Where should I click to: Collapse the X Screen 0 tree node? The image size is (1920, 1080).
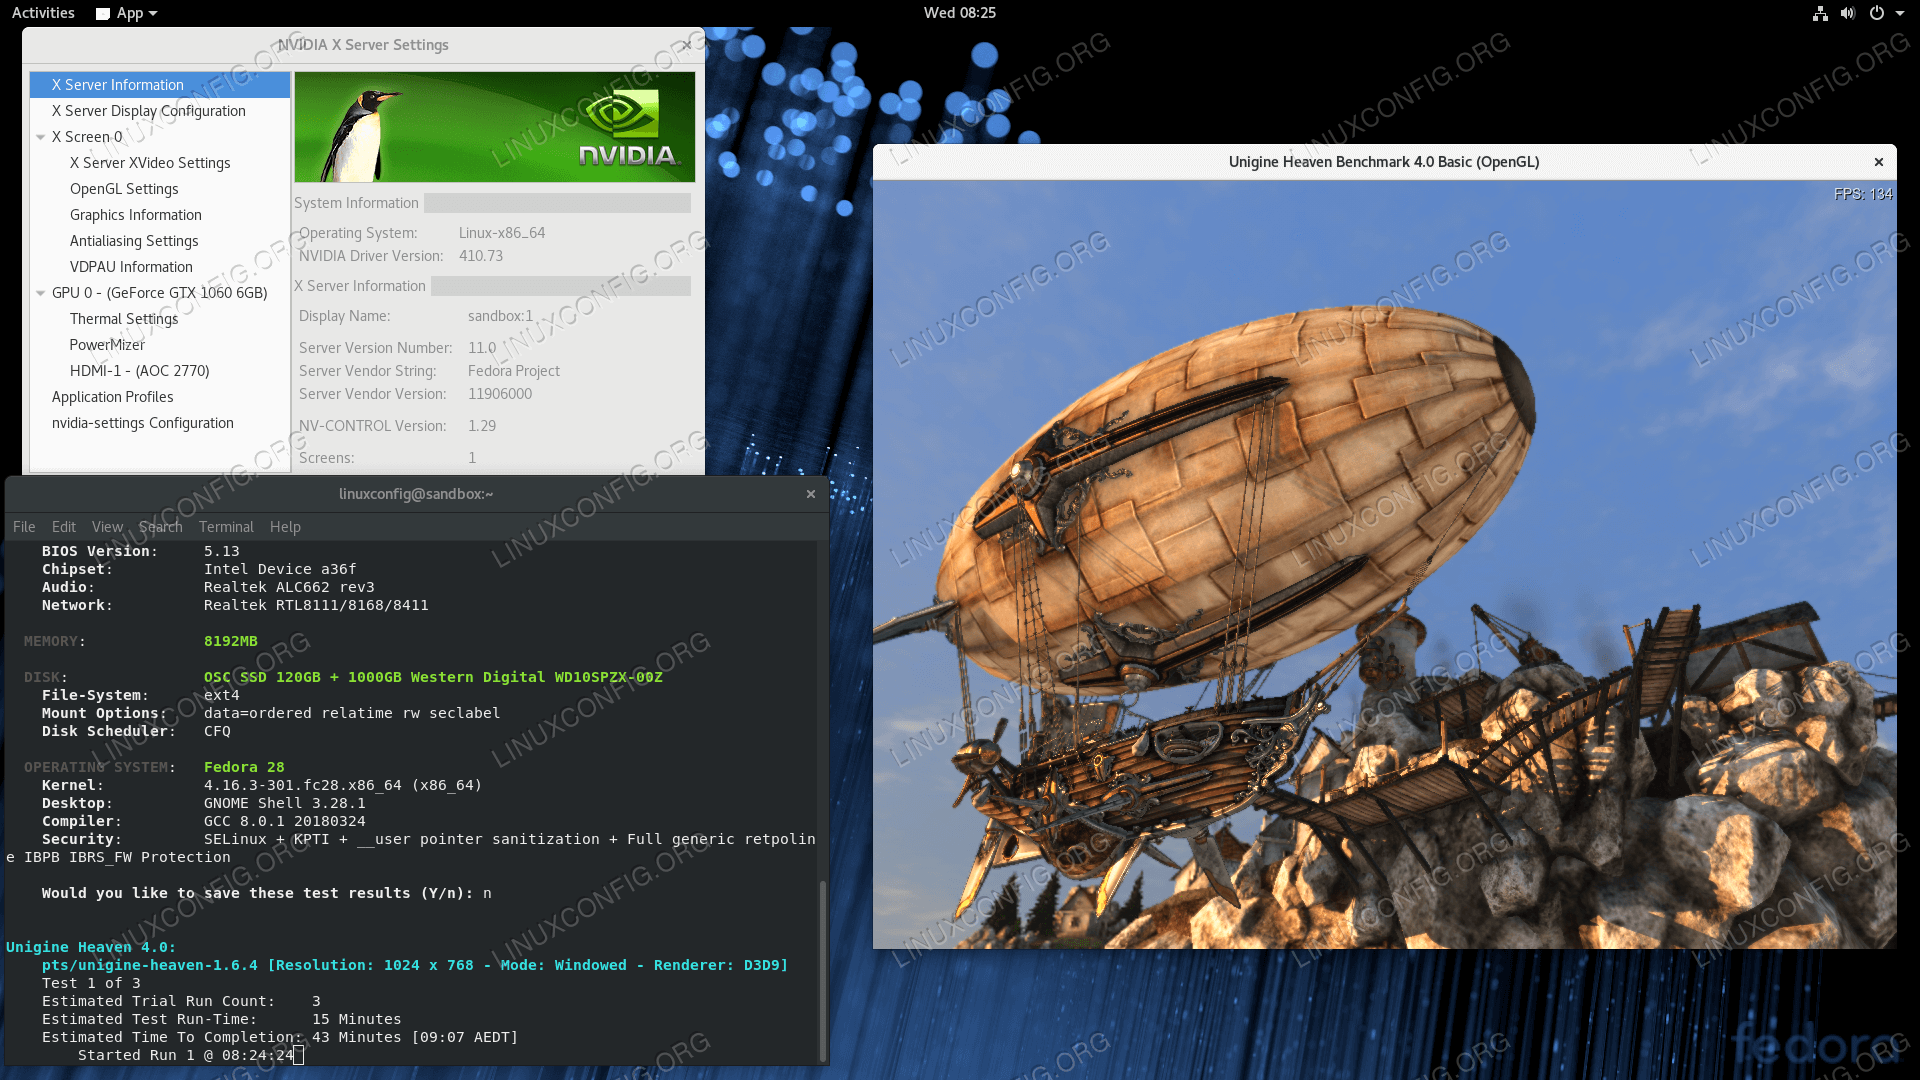pyautogui.click(x=40, y=137)
